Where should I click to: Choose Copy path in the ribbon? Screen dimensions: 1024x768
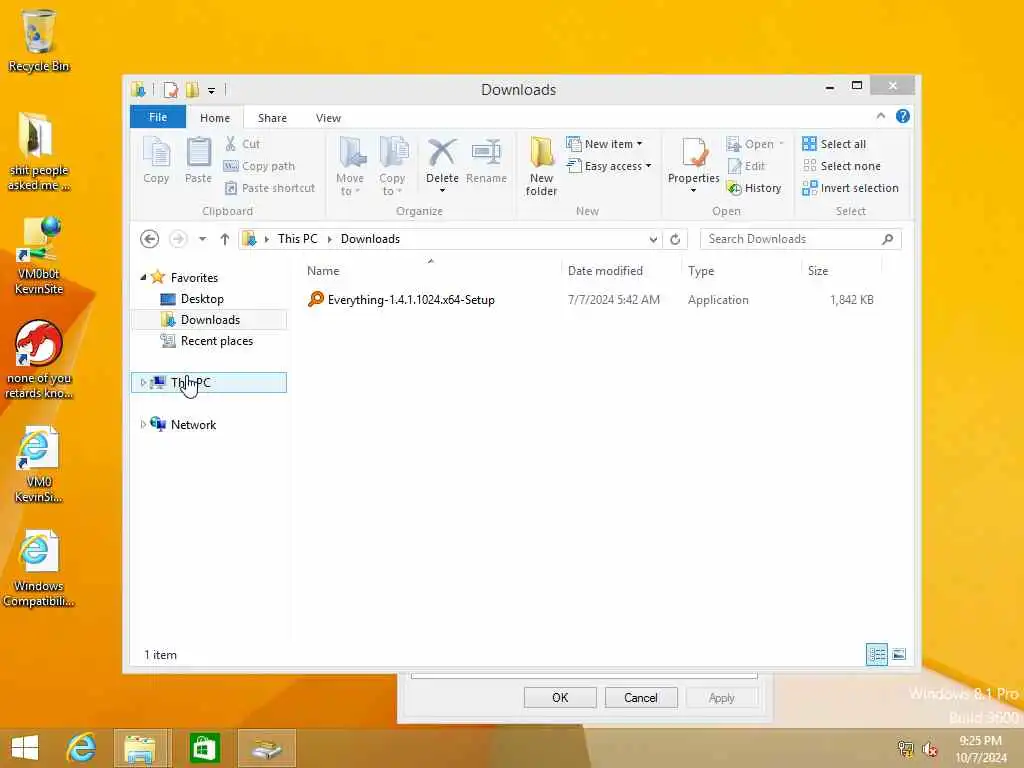[x=259, y=166]
